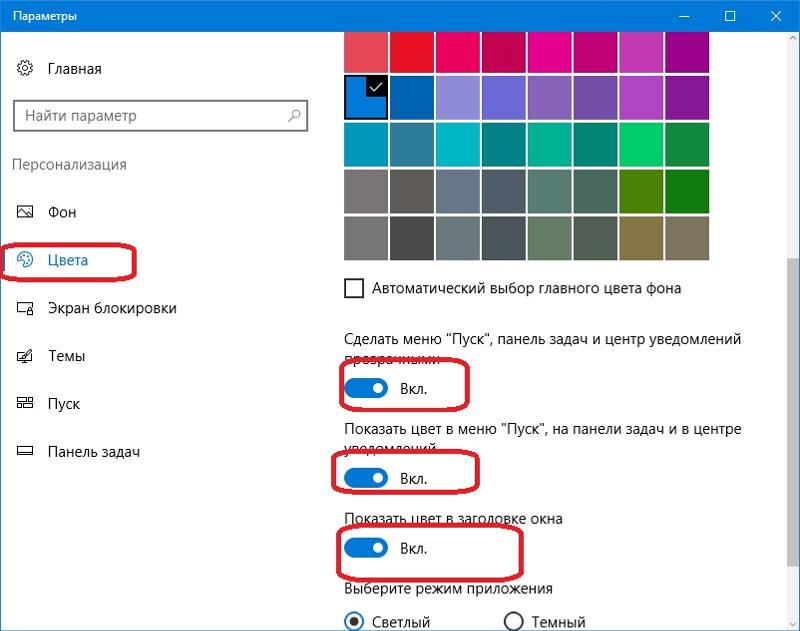800x631 pixels.
Task: Toggle transparency switch for Пуск, панель задач
Action: click(x=366, y=389)
